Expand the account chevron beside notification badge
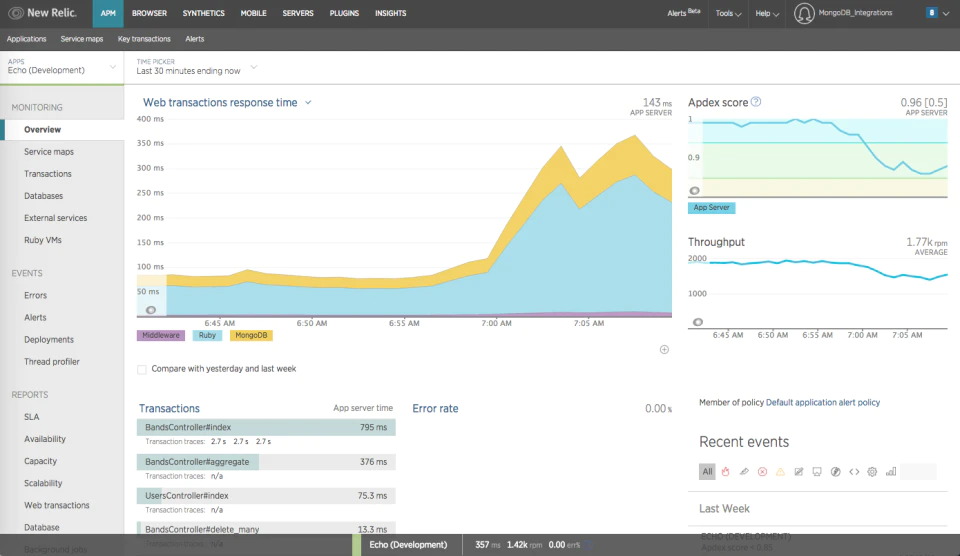Screen dimensions: 960x556 pos(946,13)
